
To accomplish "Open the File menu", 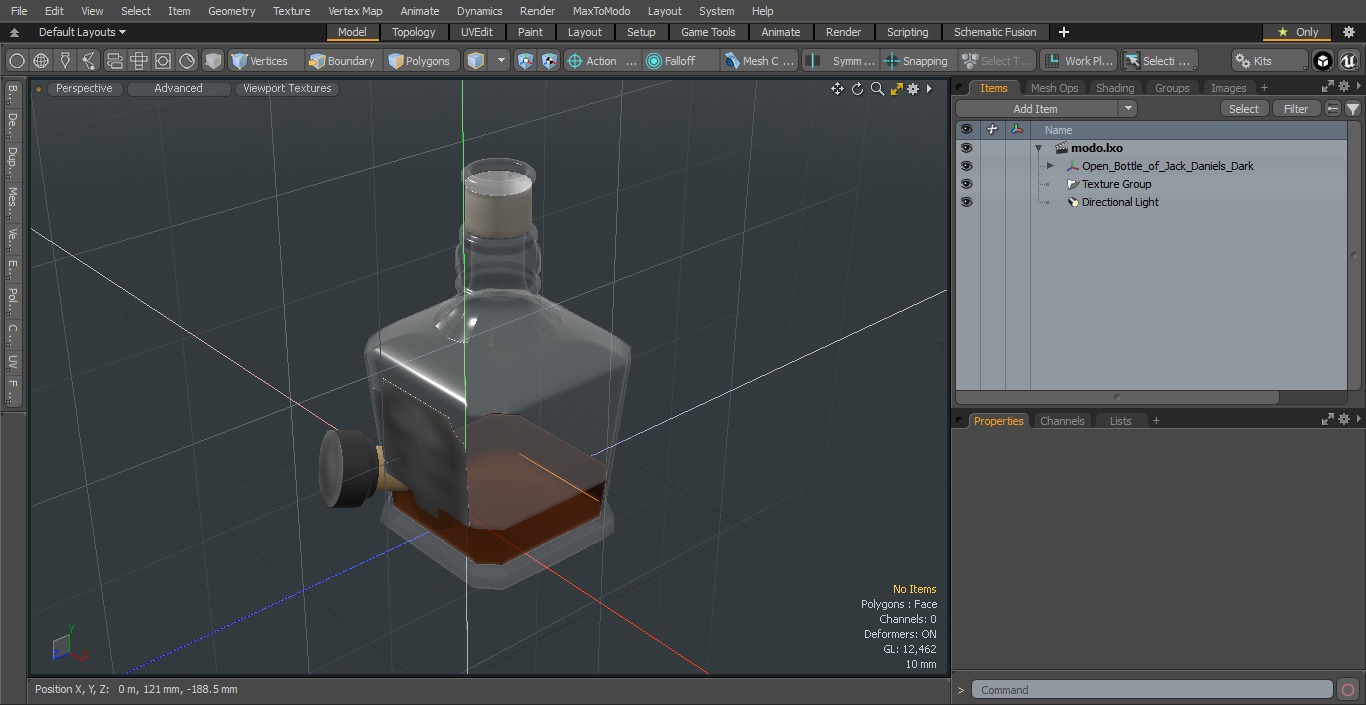I will (x=19, y=11).
